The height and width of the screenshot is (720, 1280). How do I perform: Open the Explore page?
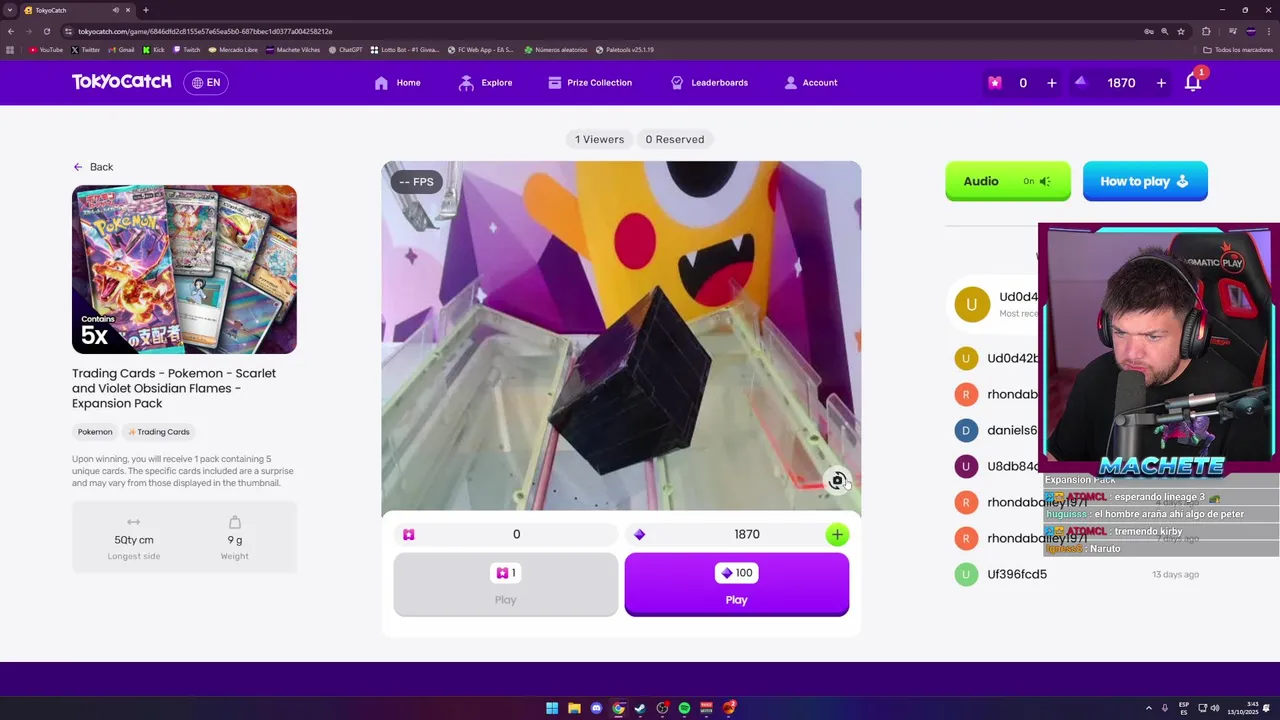[x=485, y=83]
